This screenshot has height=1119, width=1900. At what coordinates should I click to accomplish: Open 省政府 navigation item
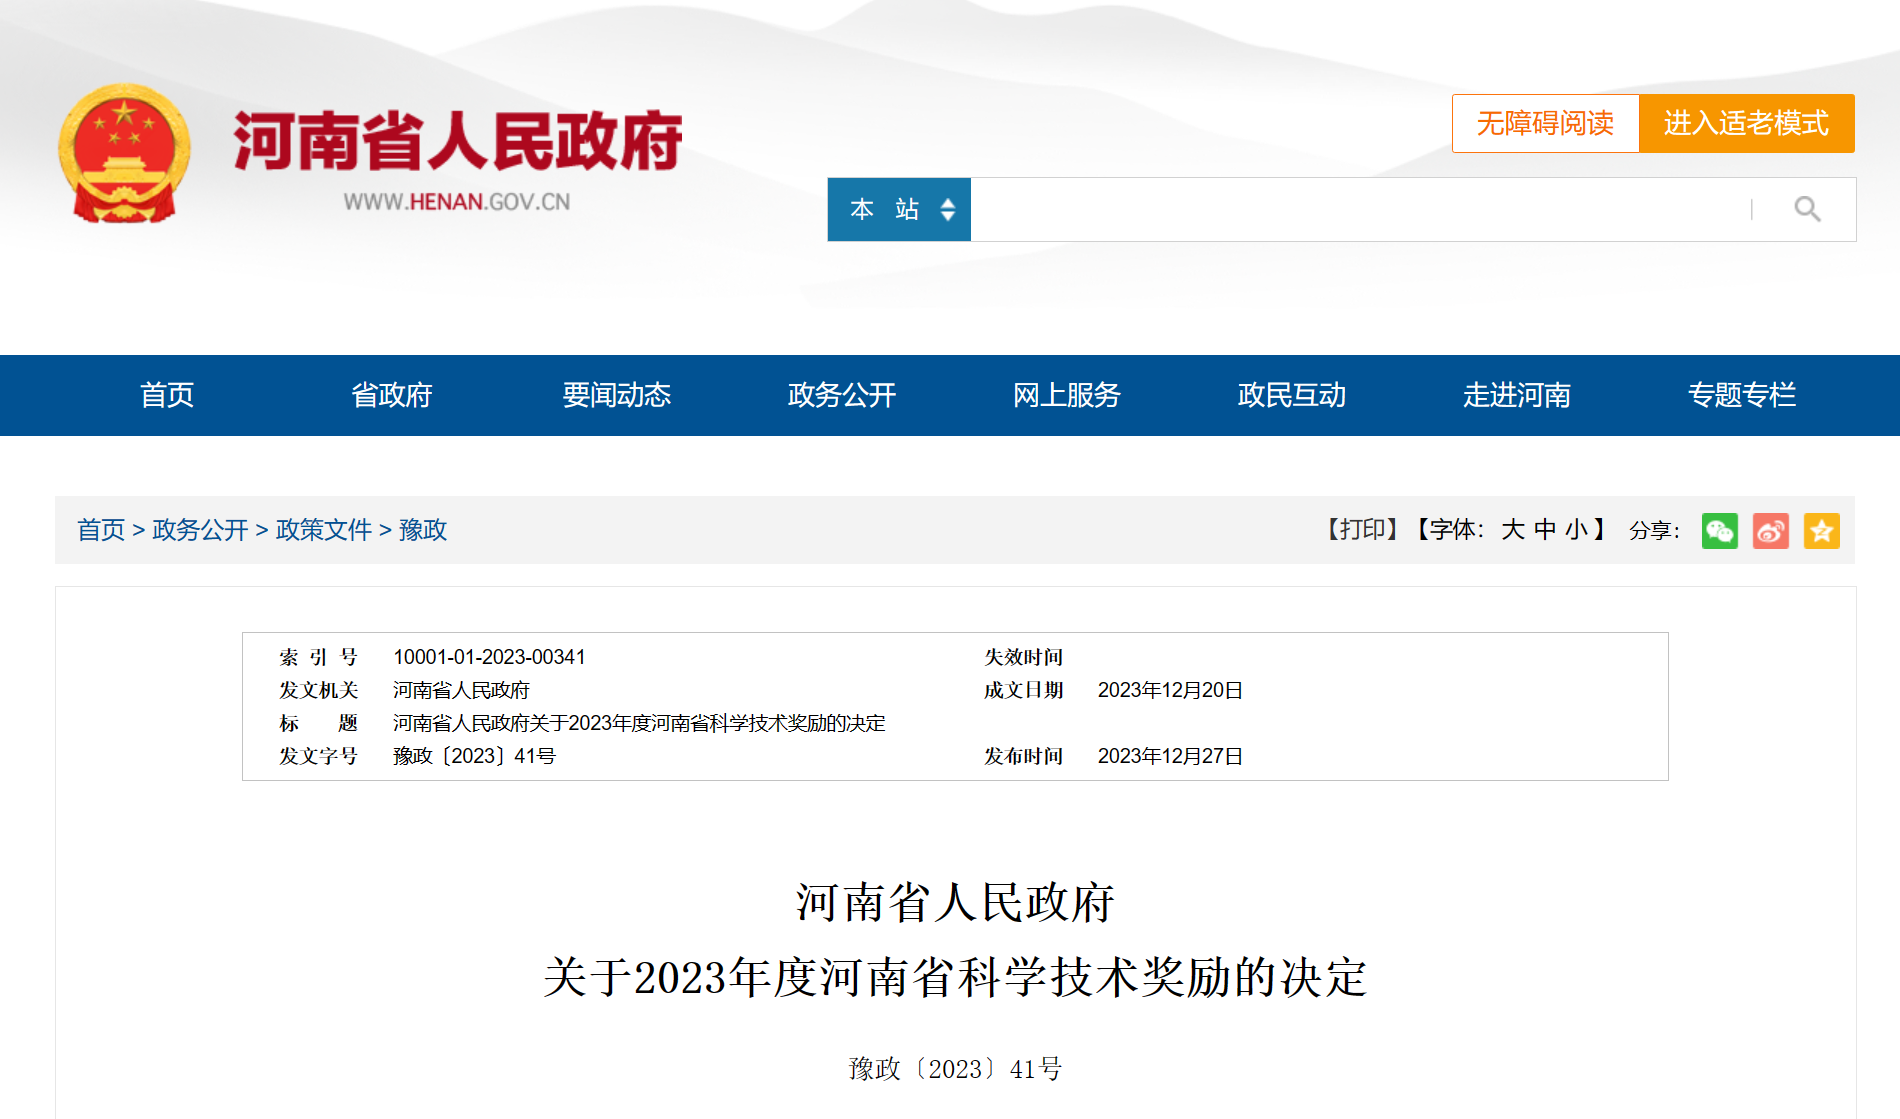point(392,395)
